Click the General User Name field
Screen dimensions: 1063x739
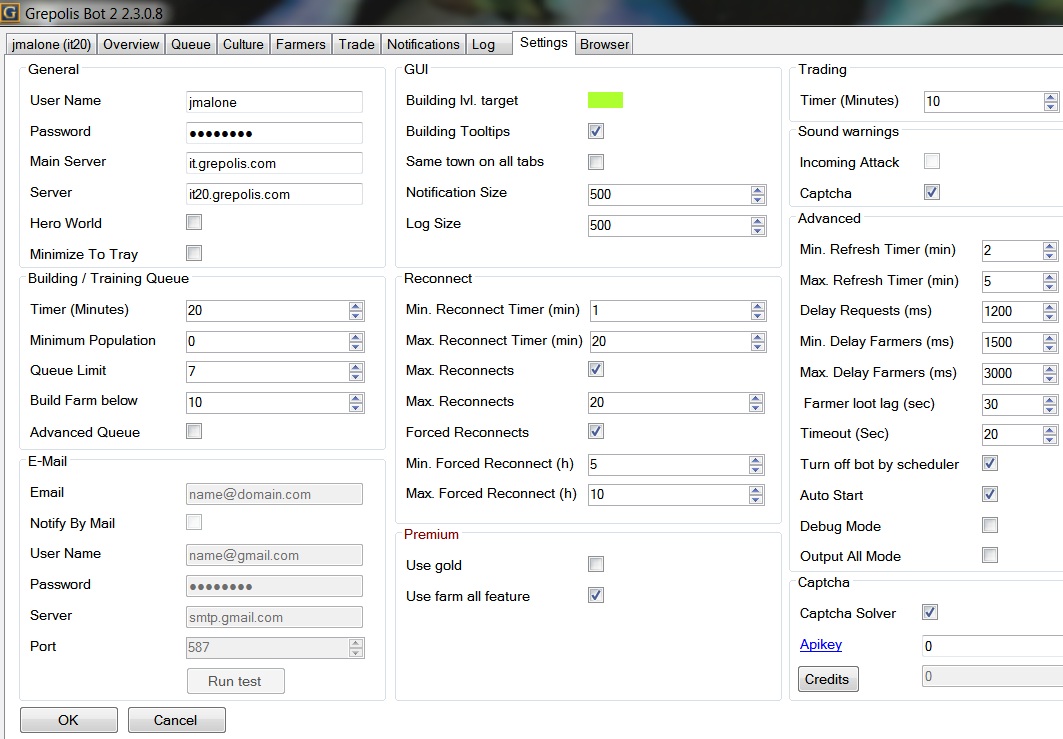[274, 102]
